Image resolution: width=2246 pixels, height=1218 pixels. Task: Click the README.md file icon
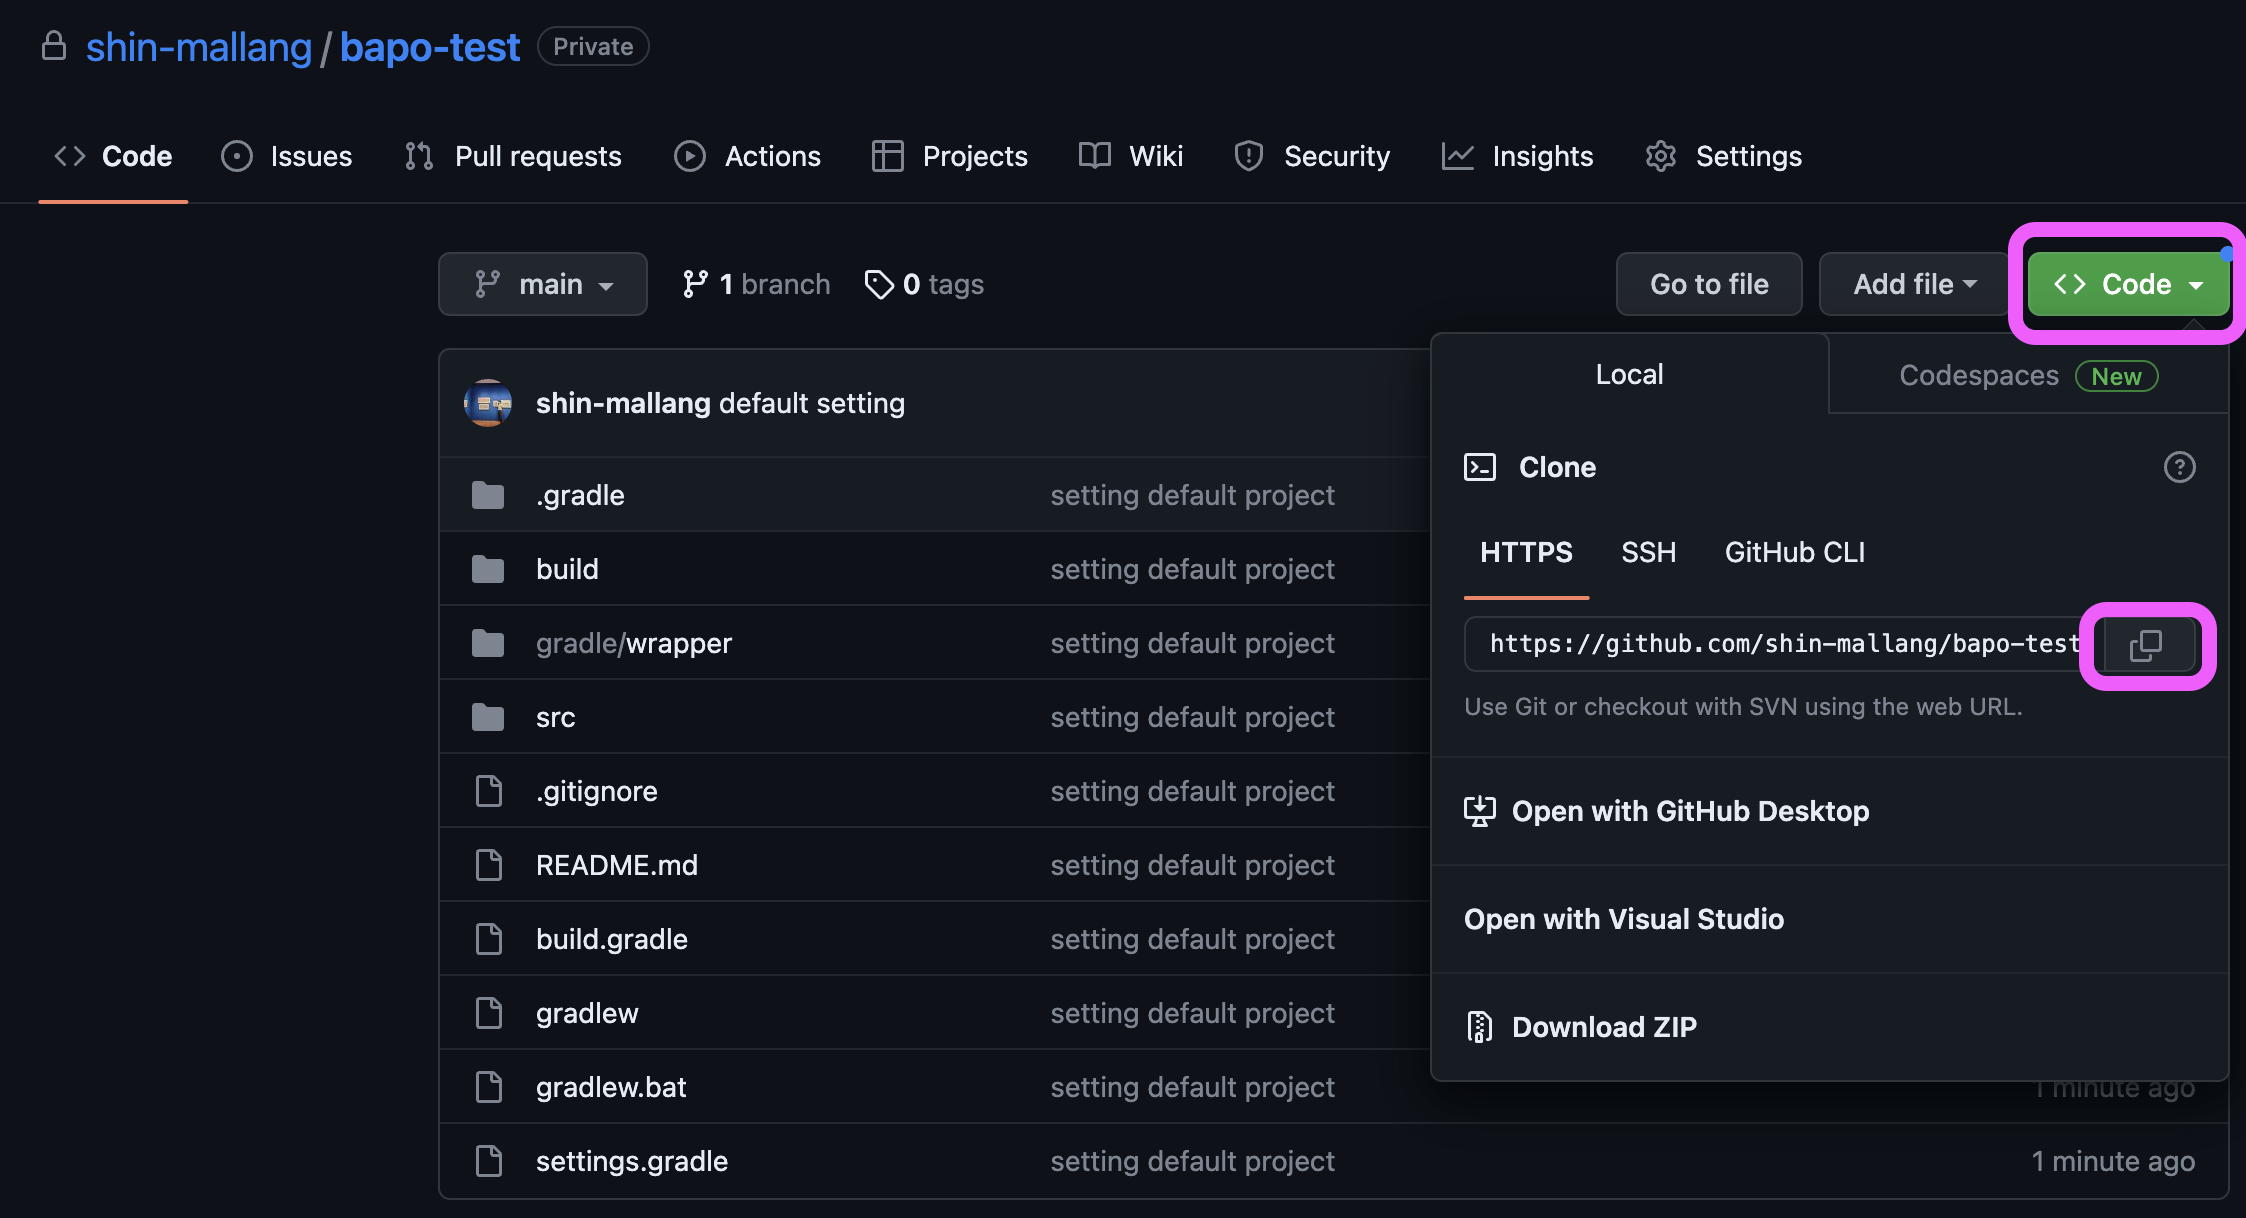[x=488, y=865]
